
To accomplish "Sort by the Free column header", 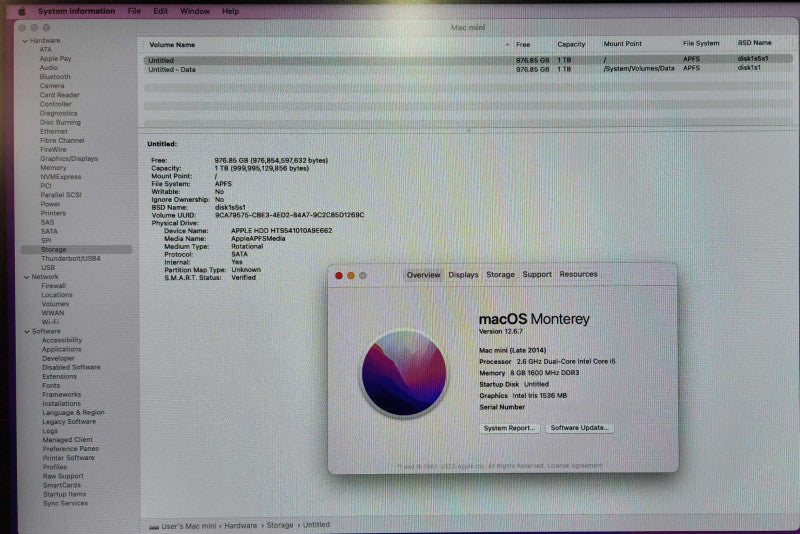I will (523, 44).
